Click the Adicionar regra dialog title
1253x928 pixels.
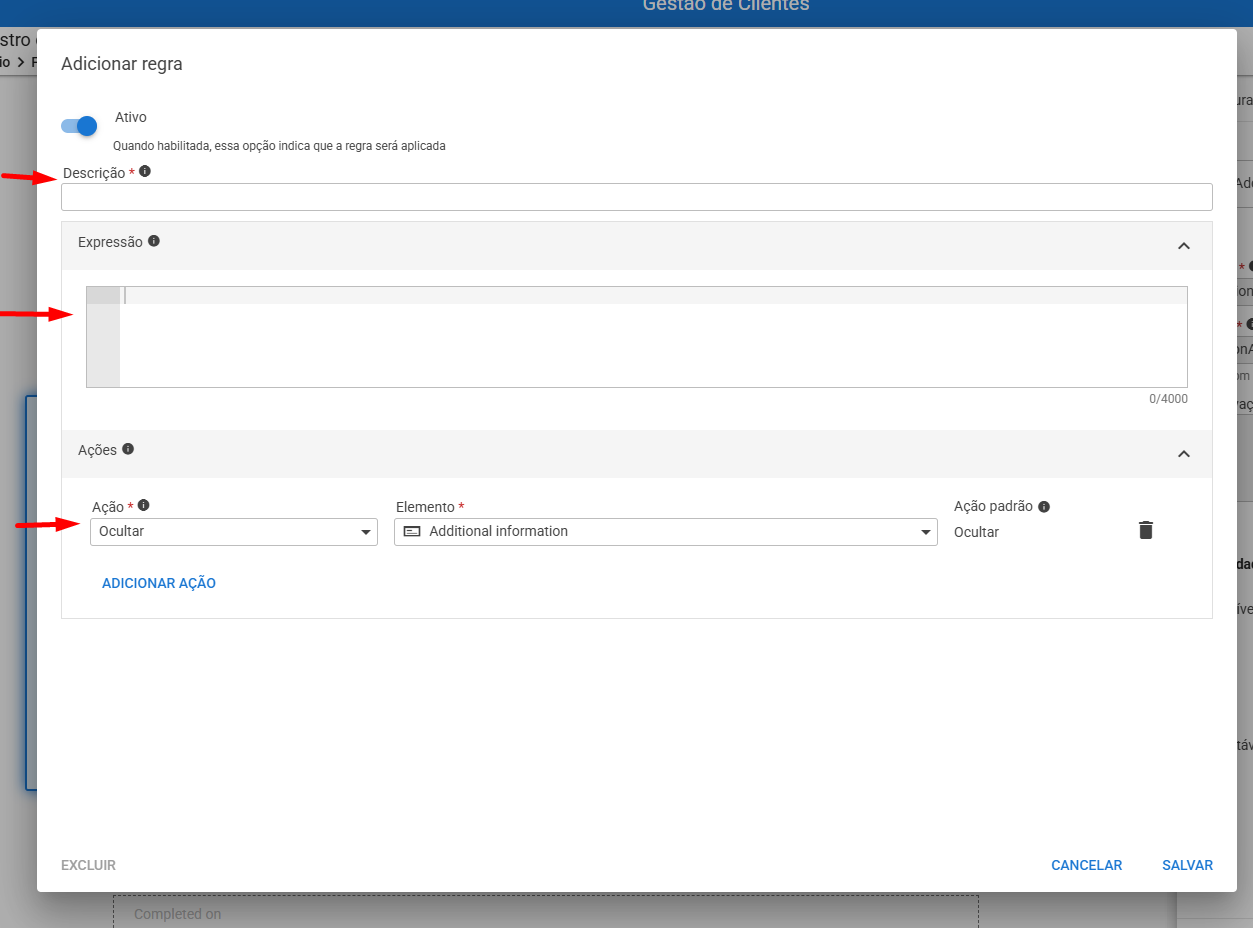tap(122, 64)
